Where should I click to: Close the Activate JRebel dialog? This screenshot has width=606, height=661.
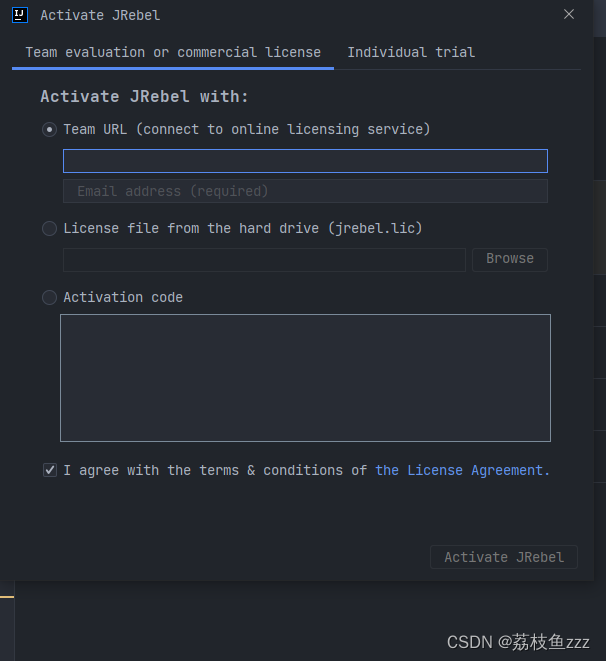(x=568, y=14)
